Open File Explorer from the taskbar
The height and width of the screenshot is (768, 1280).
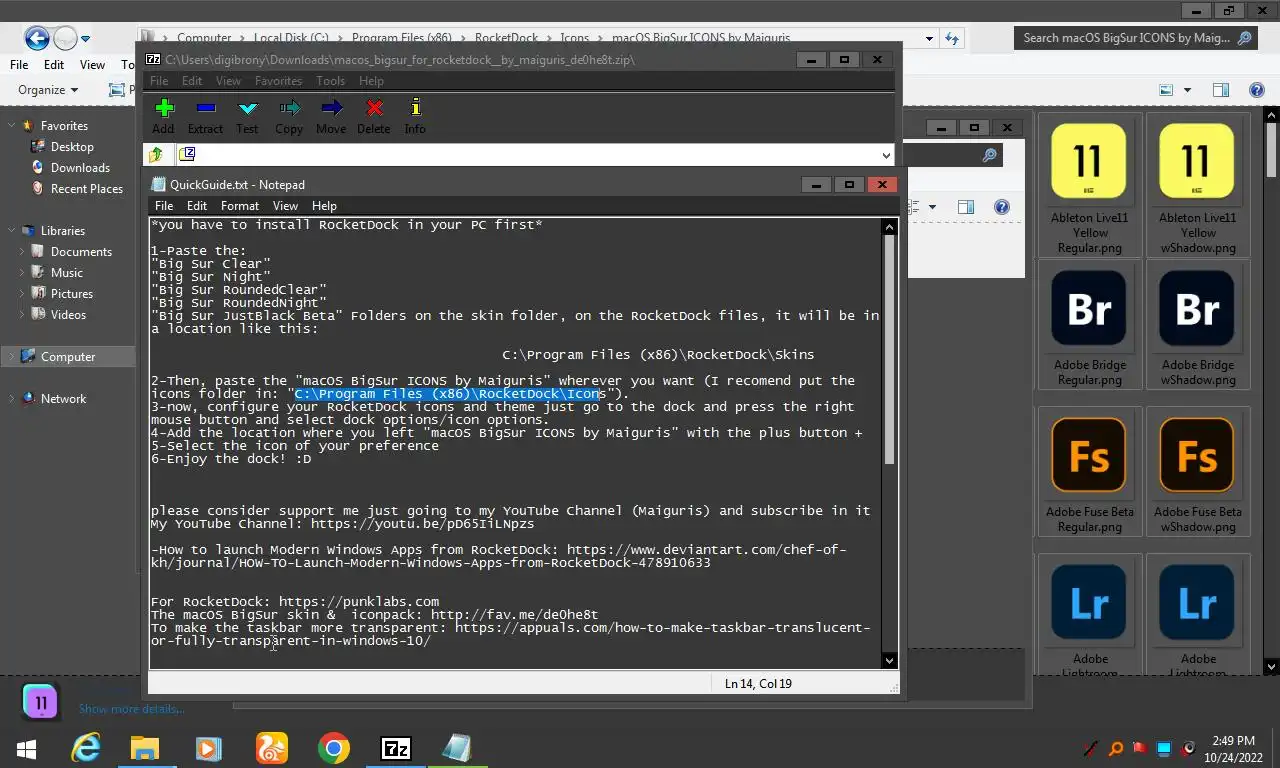pos(145,748)
